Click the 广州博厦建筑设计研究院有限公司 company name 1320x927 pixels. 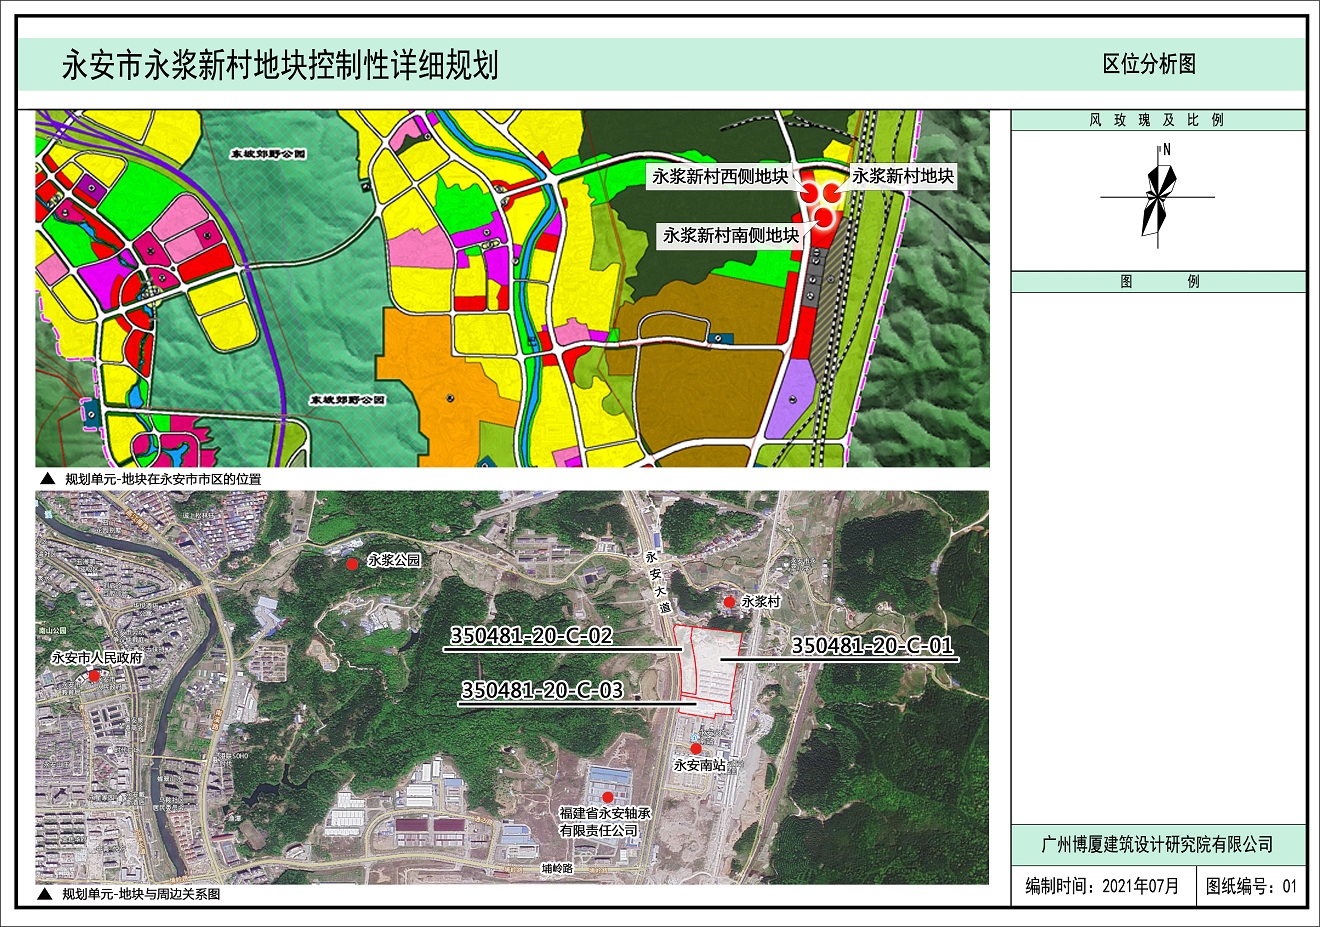1157,844
